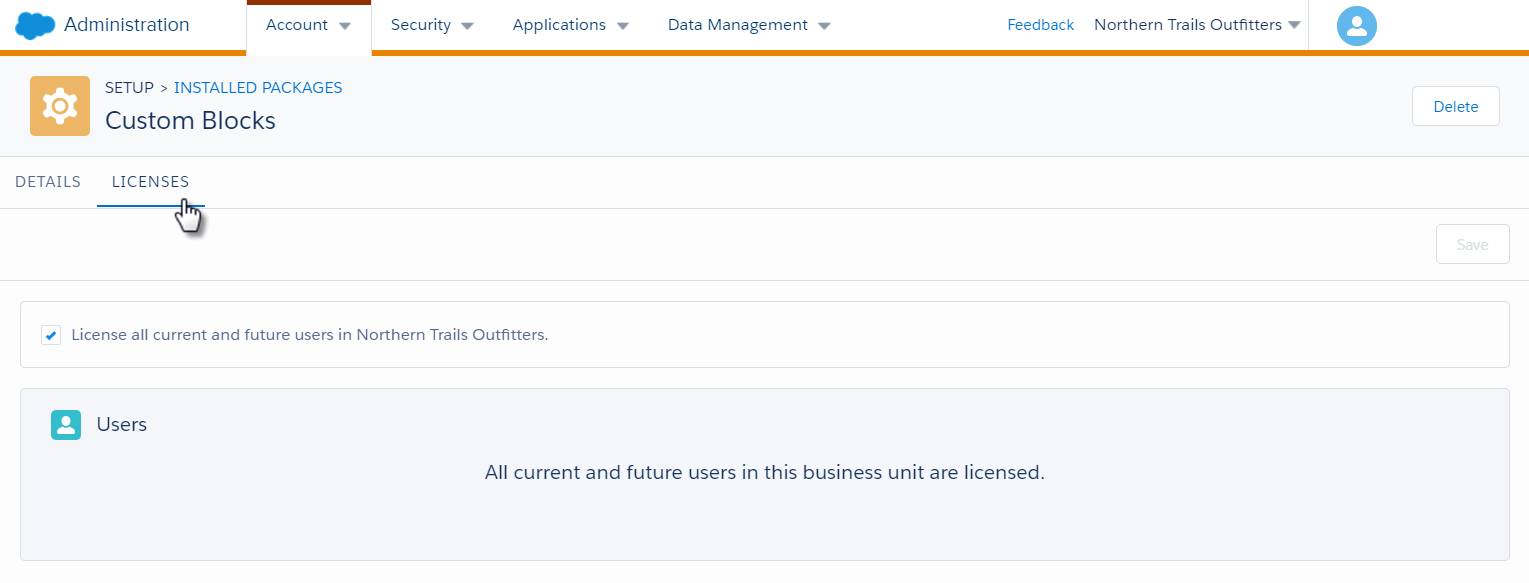Click the Salesforce cloud logo icon
The width and height of the screenshot is (1529, 583).
[x=35, y=25]
